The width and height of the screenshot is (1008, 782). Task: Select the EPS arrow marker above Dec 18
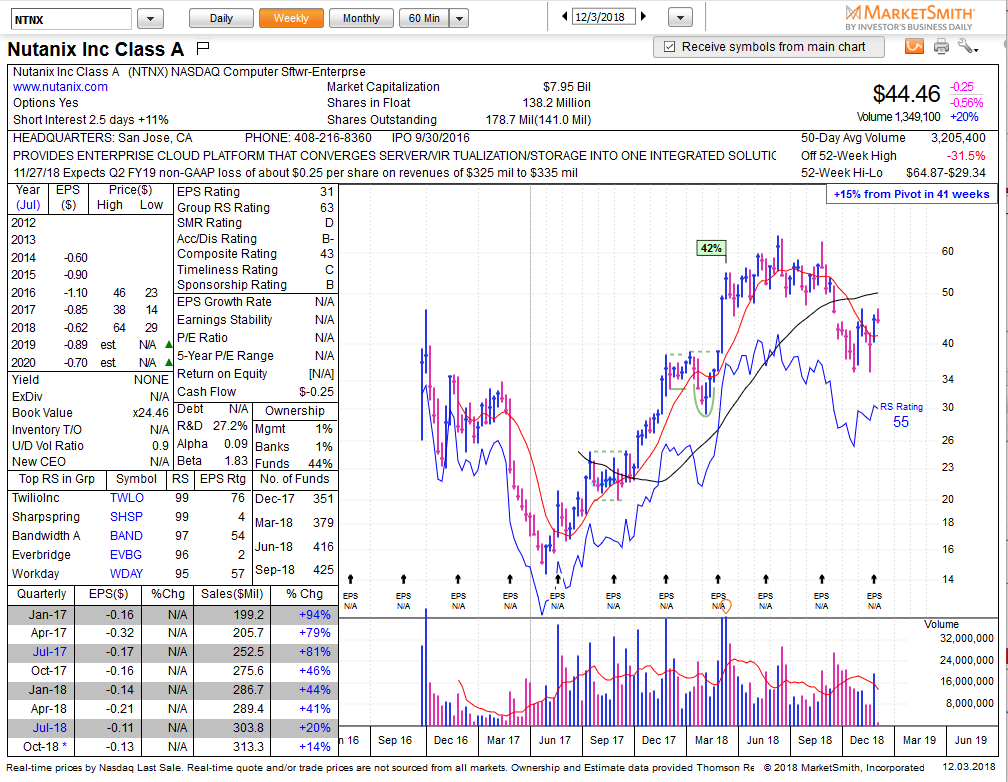[874, 579]
